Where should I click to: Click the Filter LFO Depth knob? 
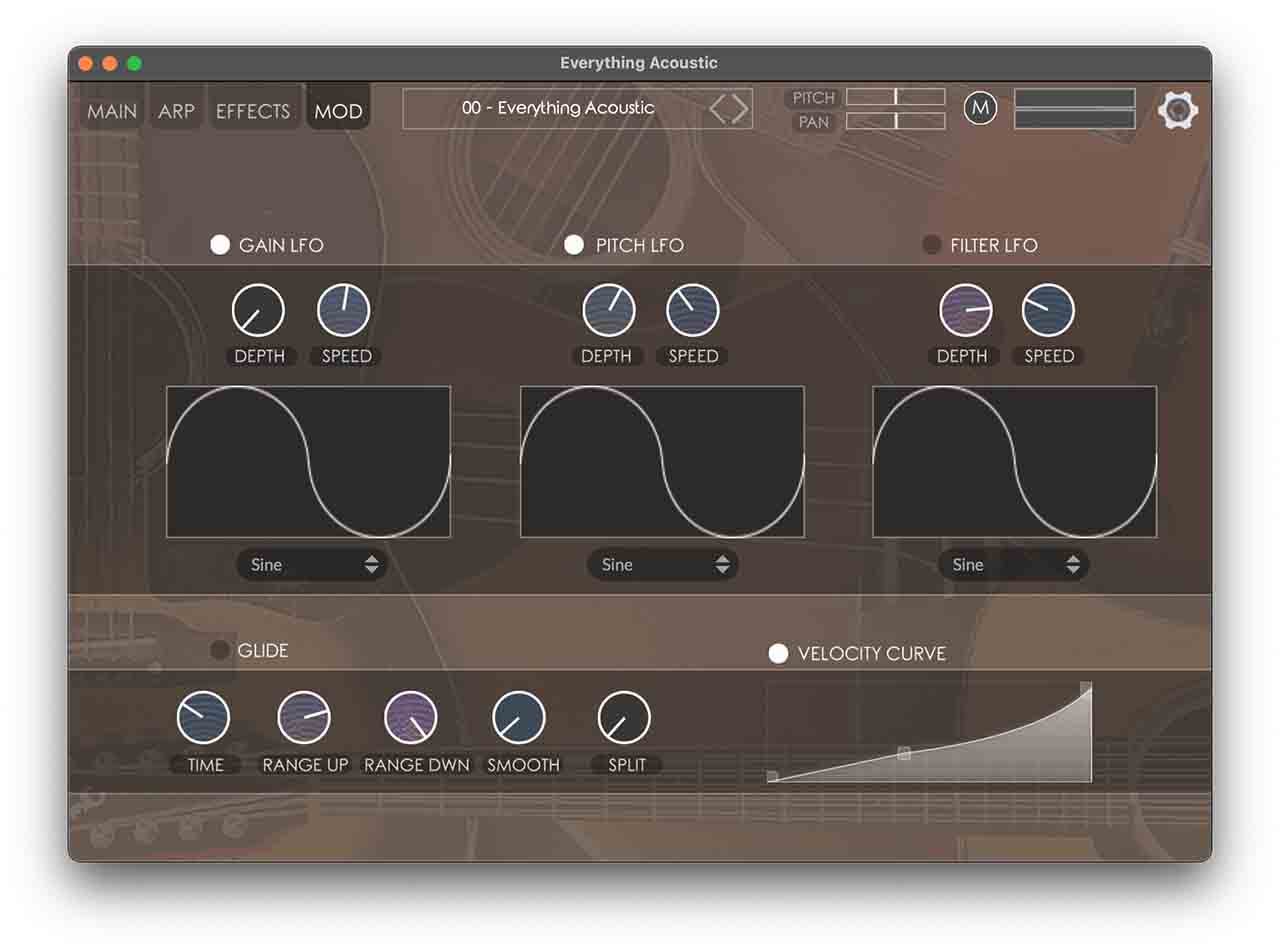[x=965, y=311]
